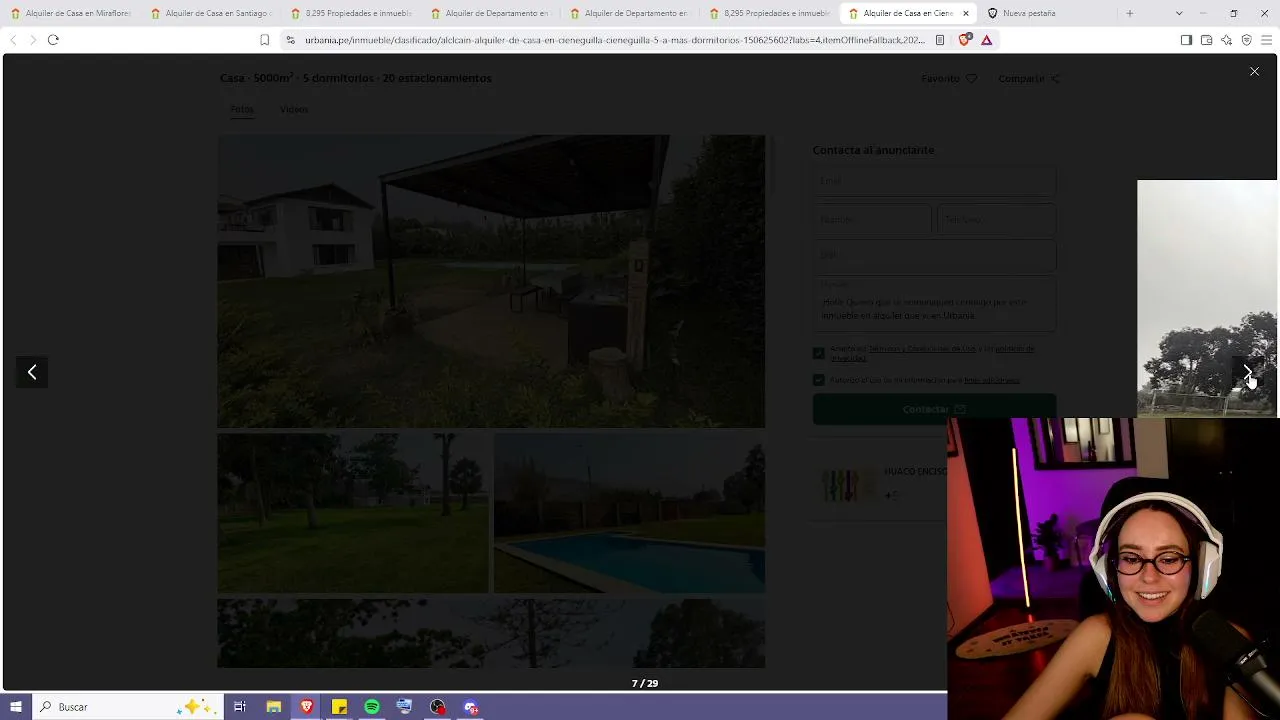The width and height of the screenshot is (1280, 720).
Task: Open Spotify from taskbar
Action: tap(372, 707)
